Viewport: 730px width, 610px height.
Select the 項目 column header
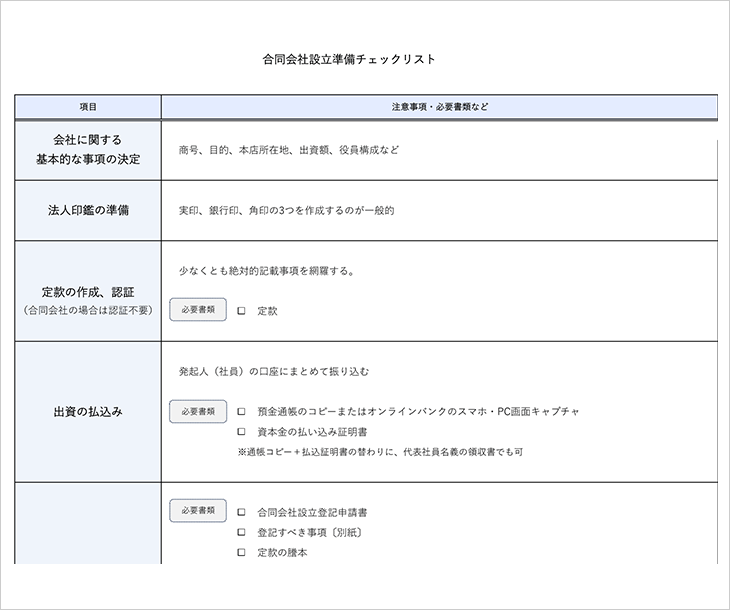coord(88,106)
